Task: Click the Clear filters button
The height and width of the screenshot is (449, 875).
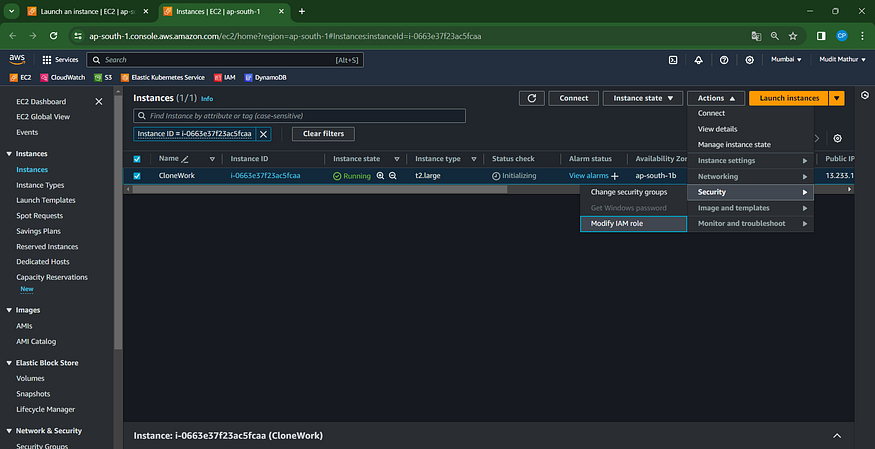Action: tap(323, 134)
